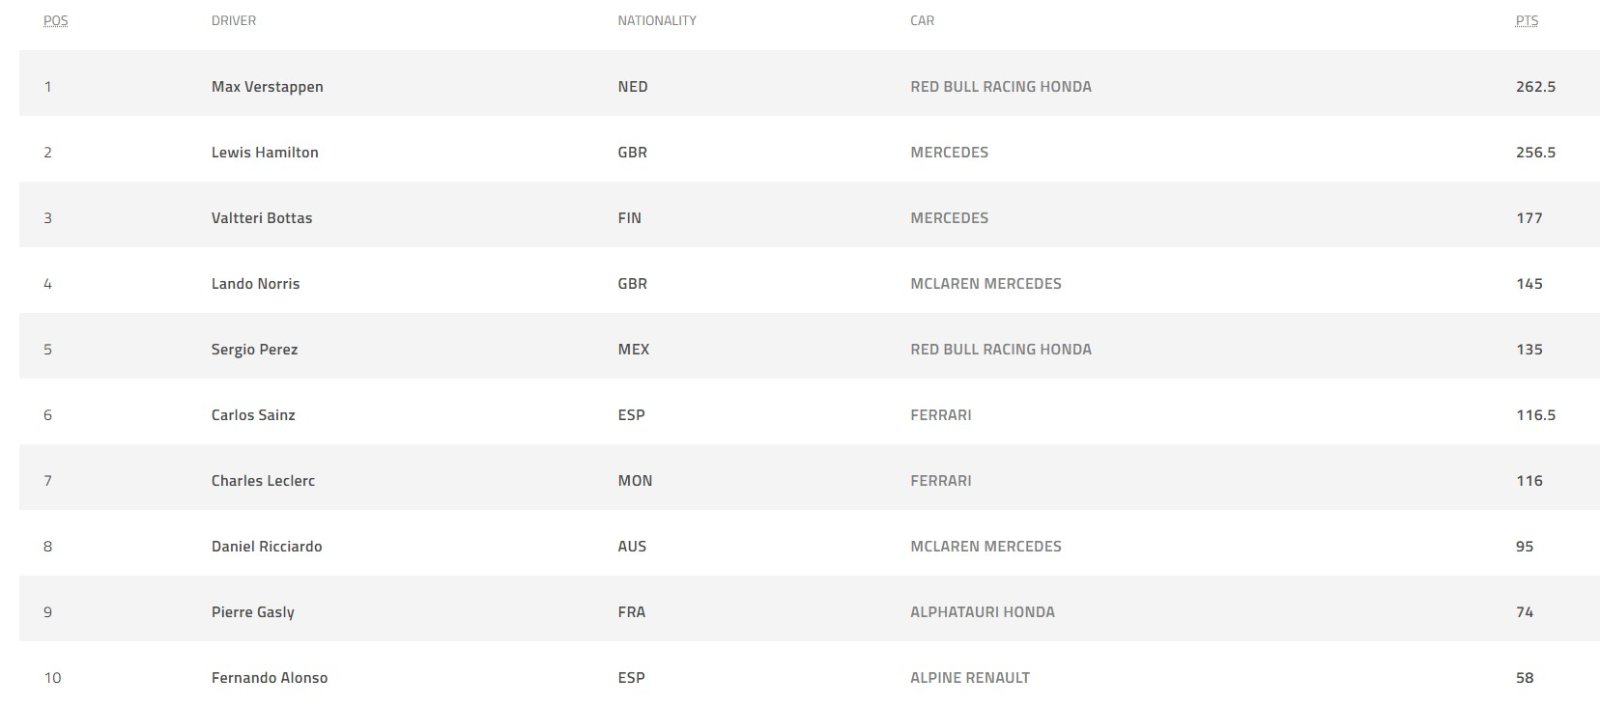Select Mercedes team in Hamilton row
Screen dimensions: 1600x706
click(949, 153)
